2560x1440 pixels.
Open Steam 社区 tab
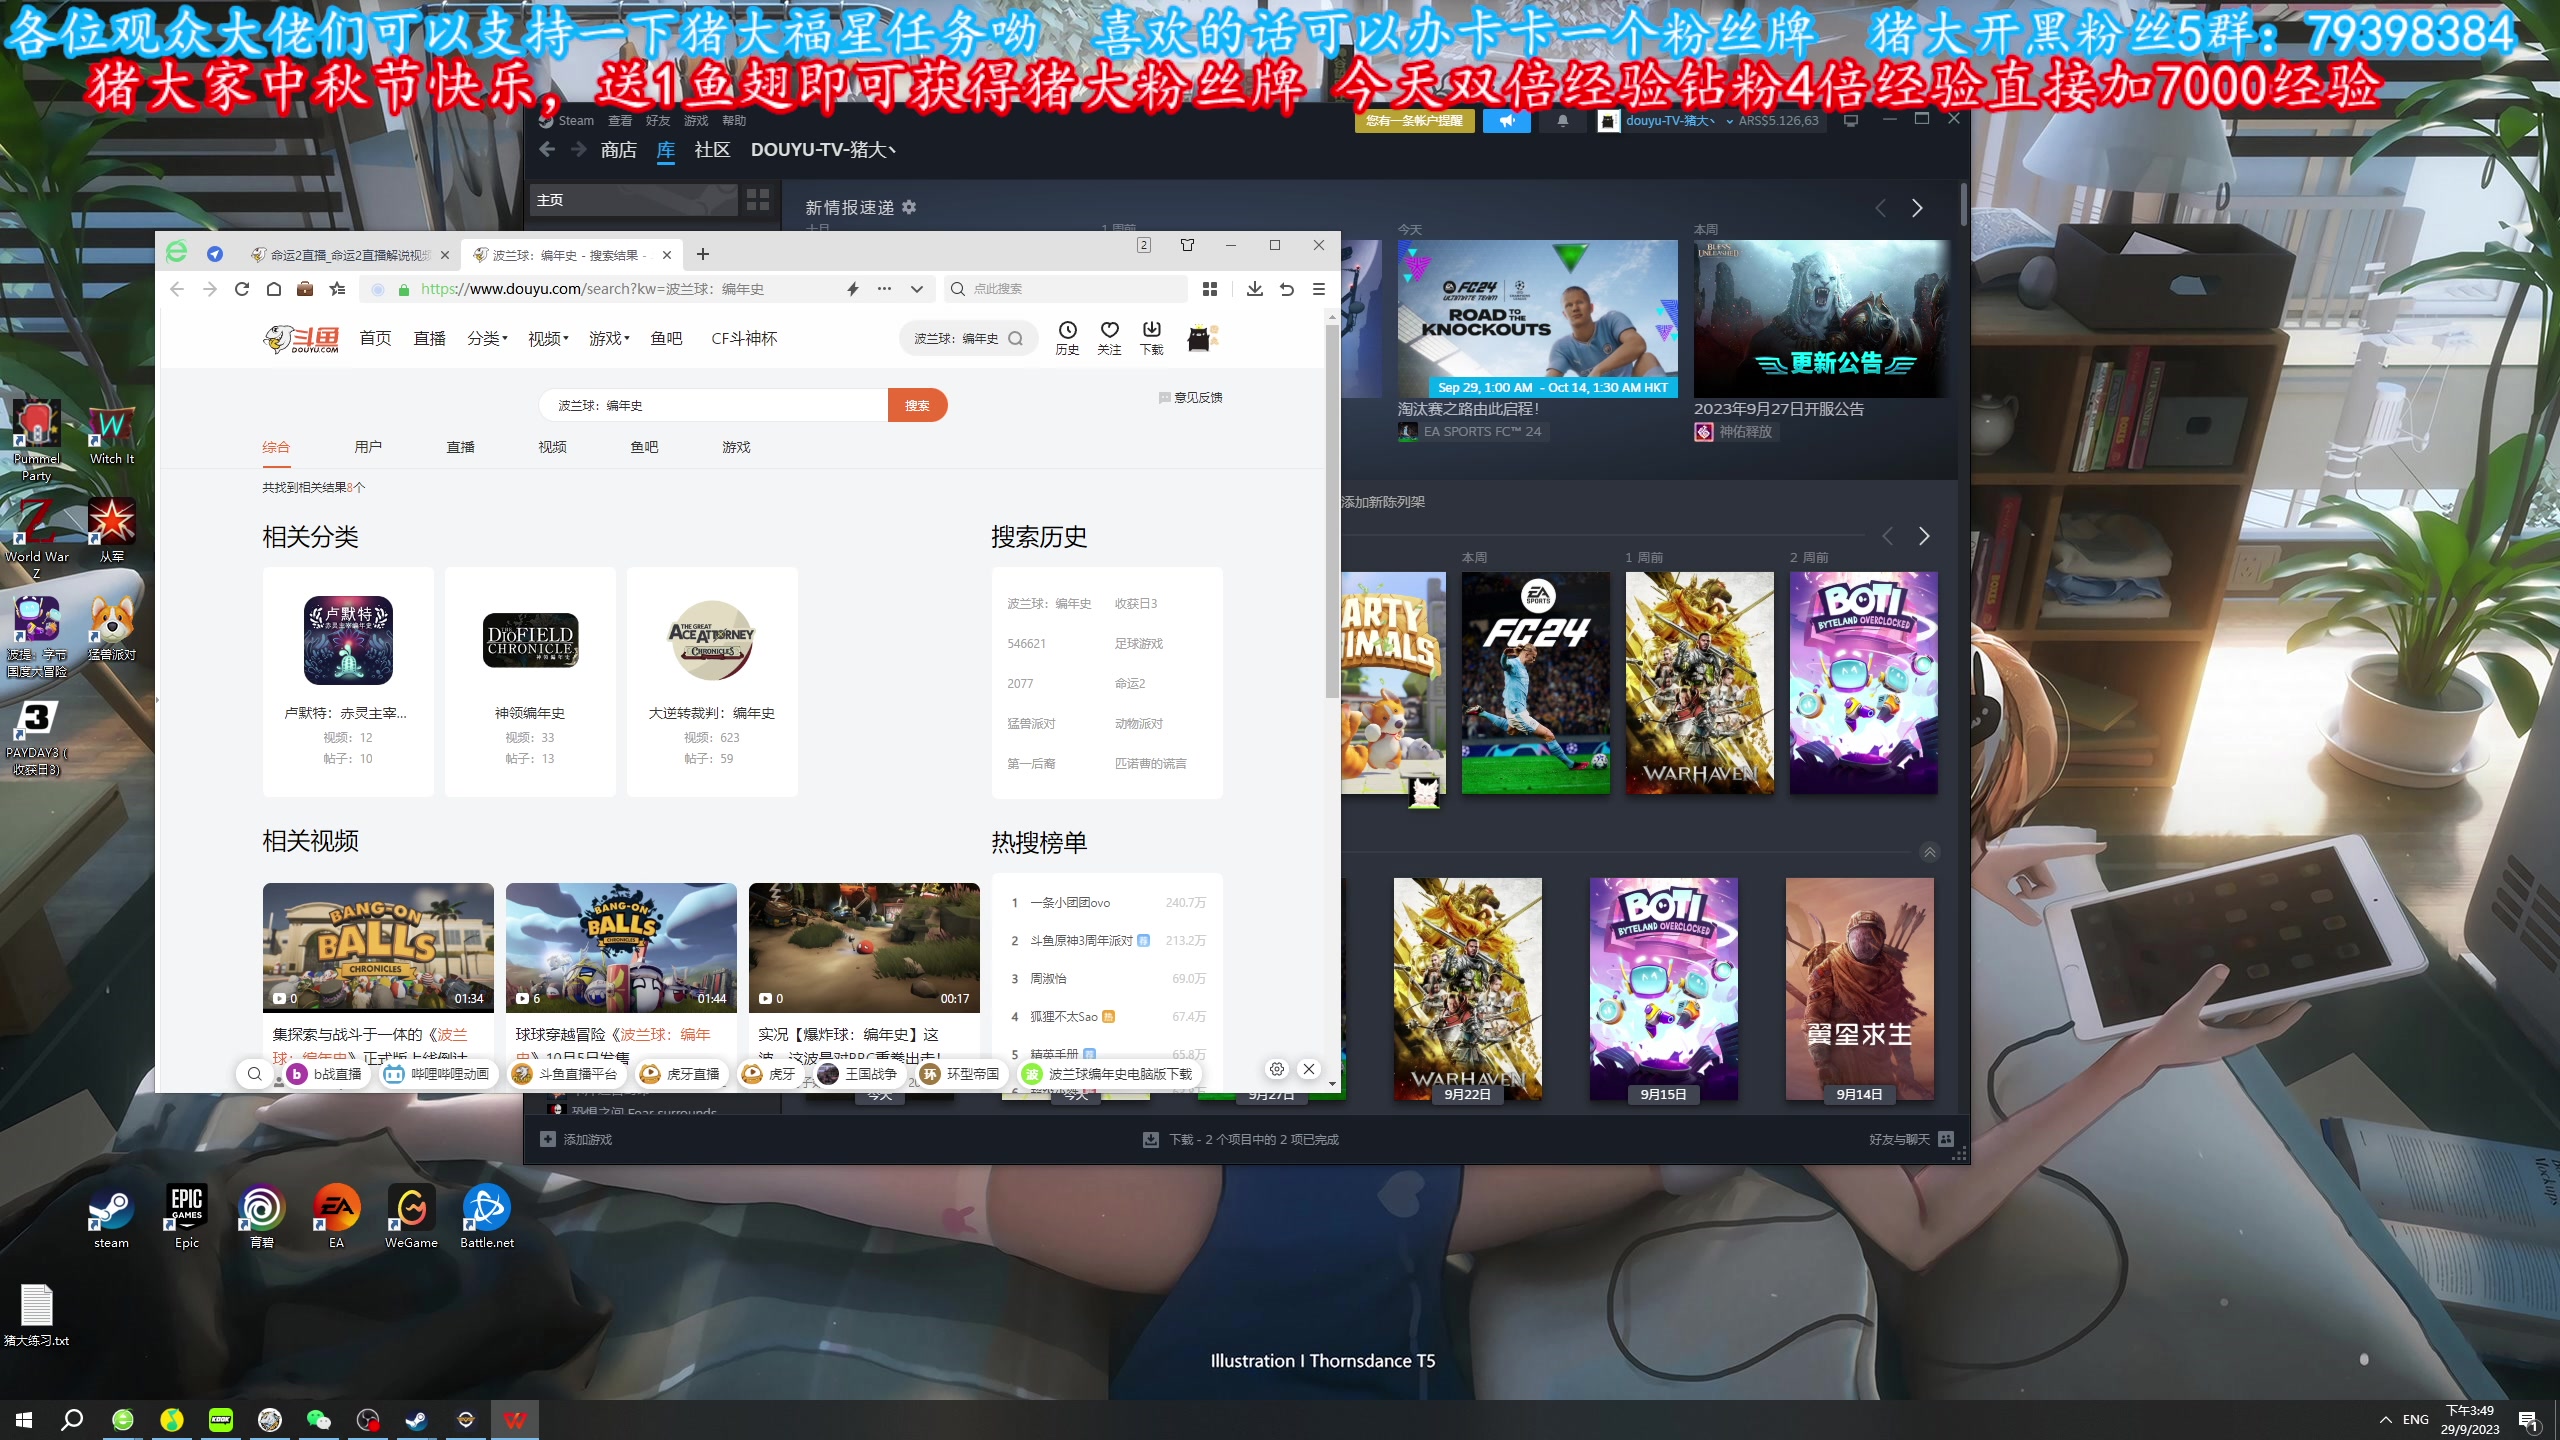712,150
